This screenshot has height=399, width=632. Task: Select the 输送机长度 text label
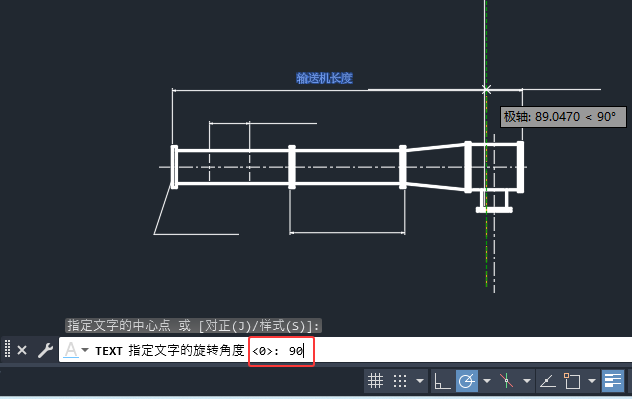324,78
